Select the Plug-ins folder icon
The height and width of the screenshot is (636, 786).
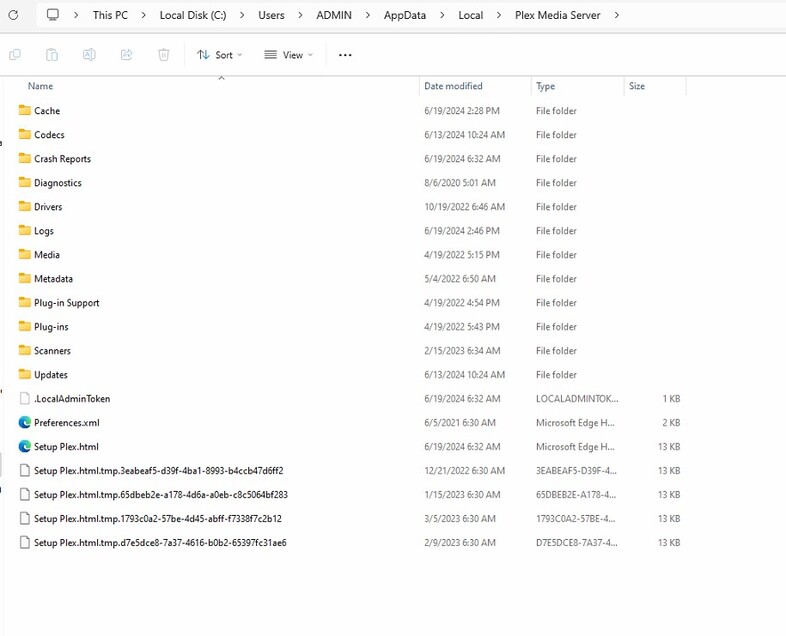[25, 326]
